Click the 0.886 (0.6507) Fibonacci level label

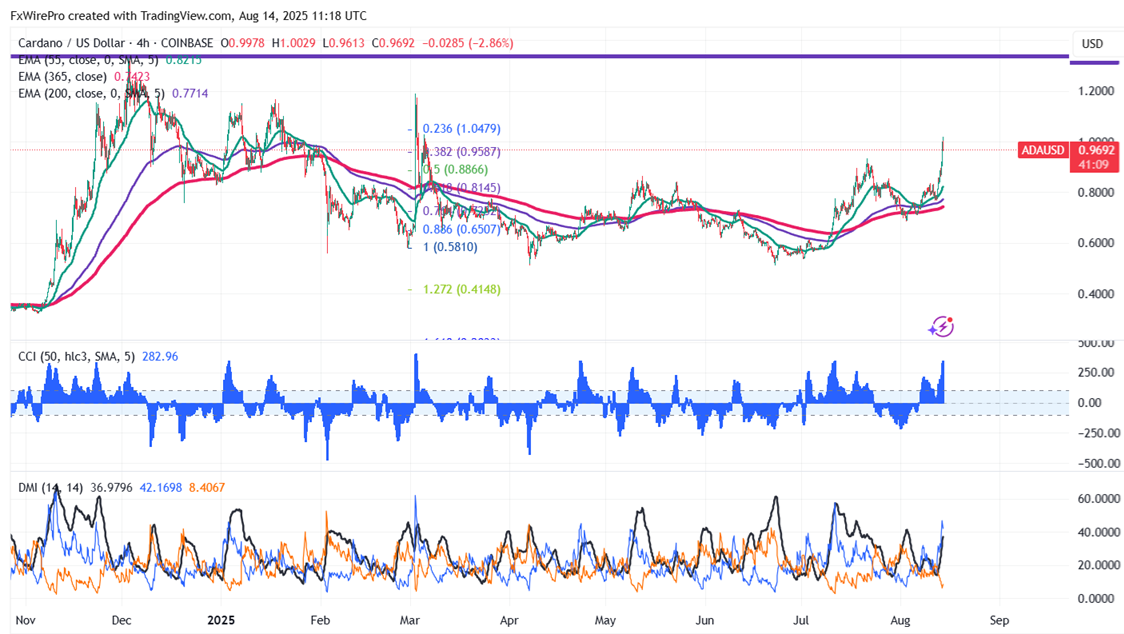pos(461,230)
